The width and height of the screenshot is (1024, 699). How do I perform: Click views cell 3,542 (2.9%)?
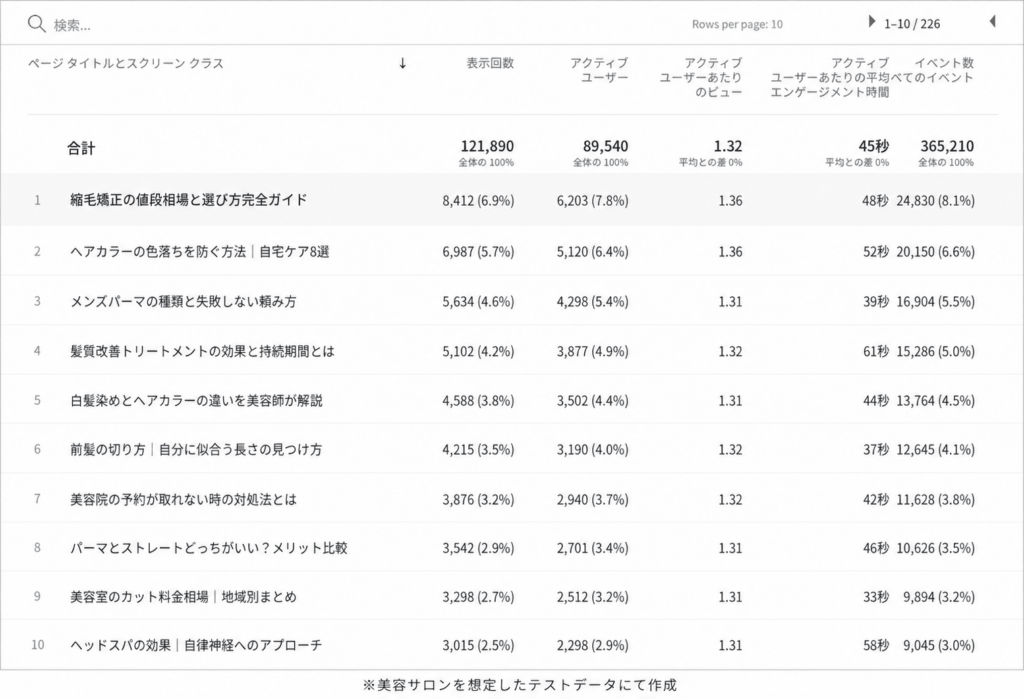[478, 548]
